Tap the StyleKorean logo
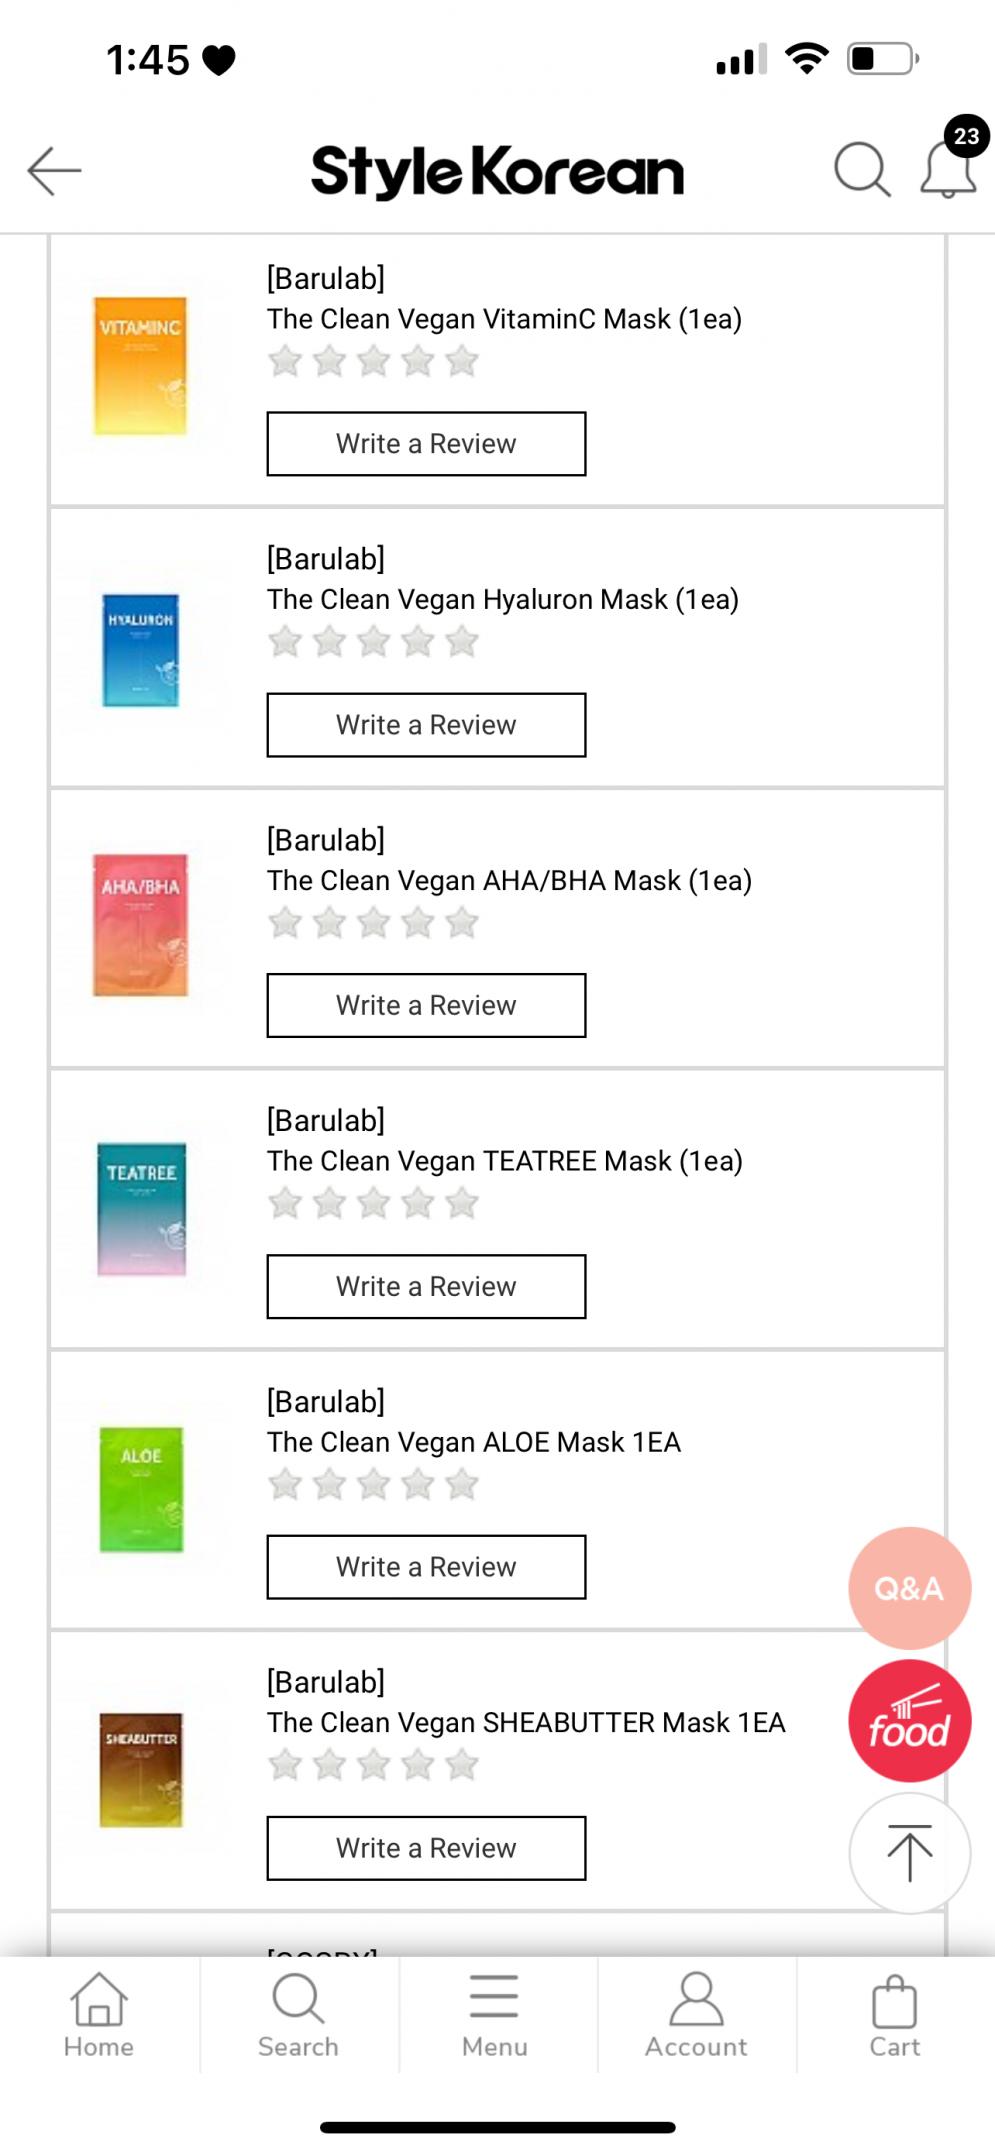The image size is (995, 2152). tap(497, 171)
